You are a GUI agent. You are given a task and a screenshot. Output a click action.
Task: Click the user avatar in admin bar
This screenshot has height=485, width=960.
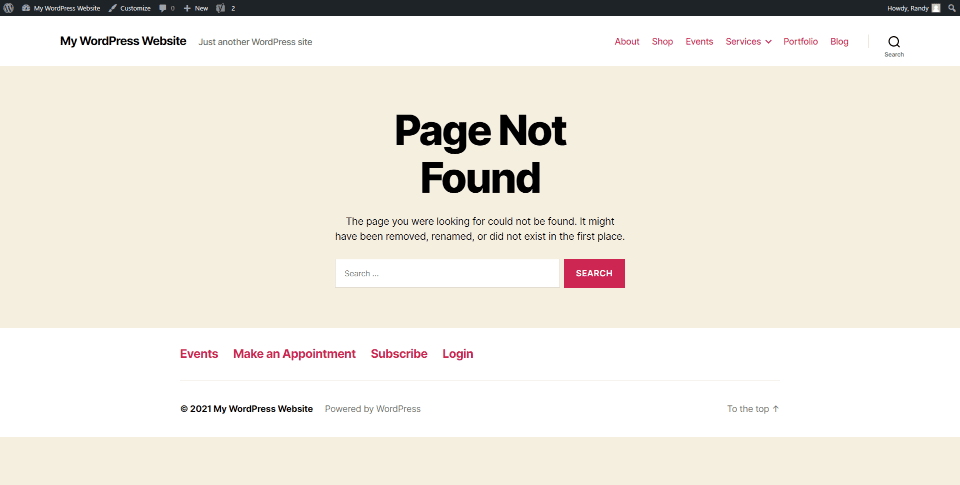point(936,8)
